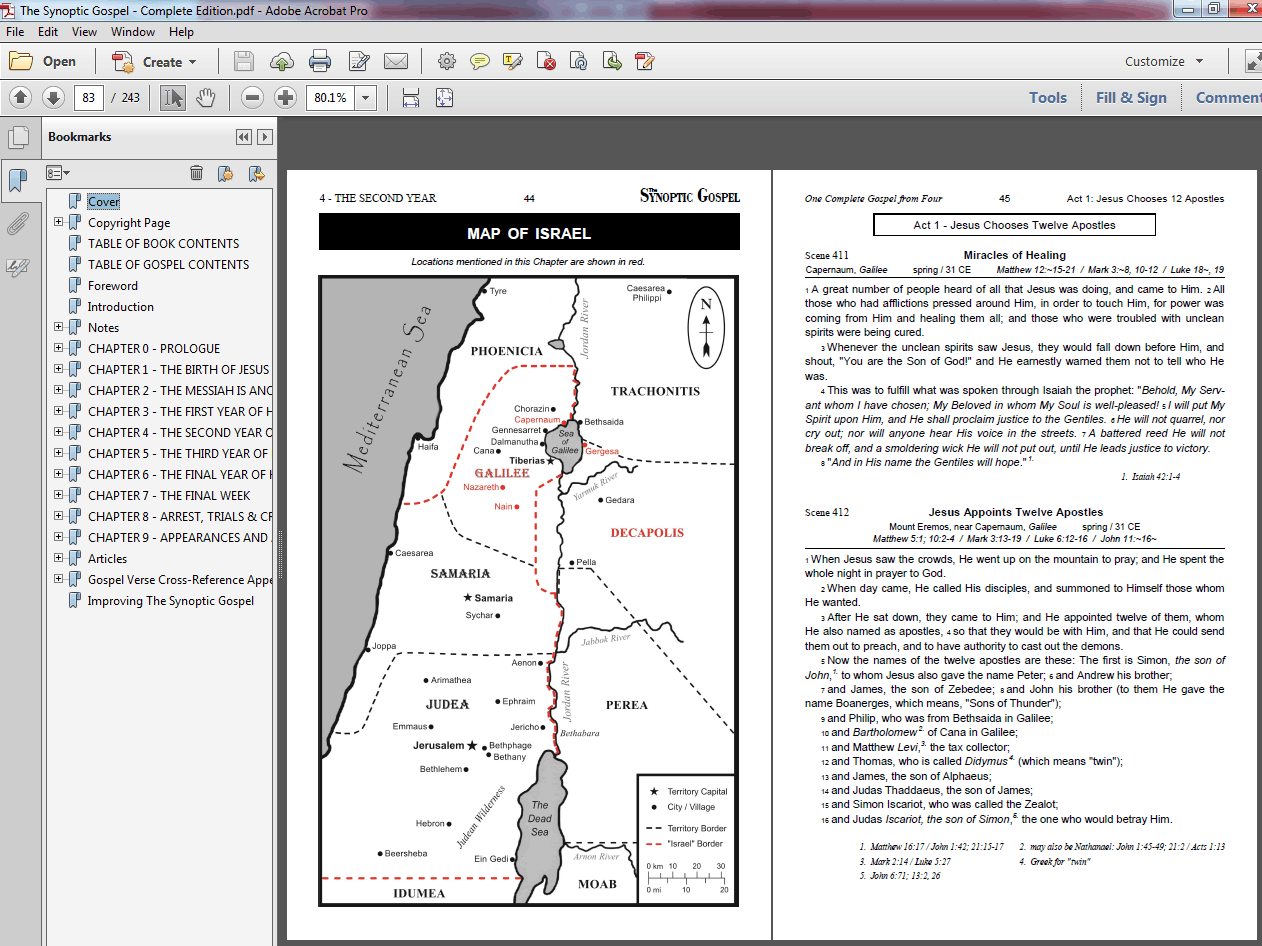This screenshot has width=1262, height=946.
Task: Open the bookmarks options menu dropdown
Action: pyautogui.click(x=58, y=173)
